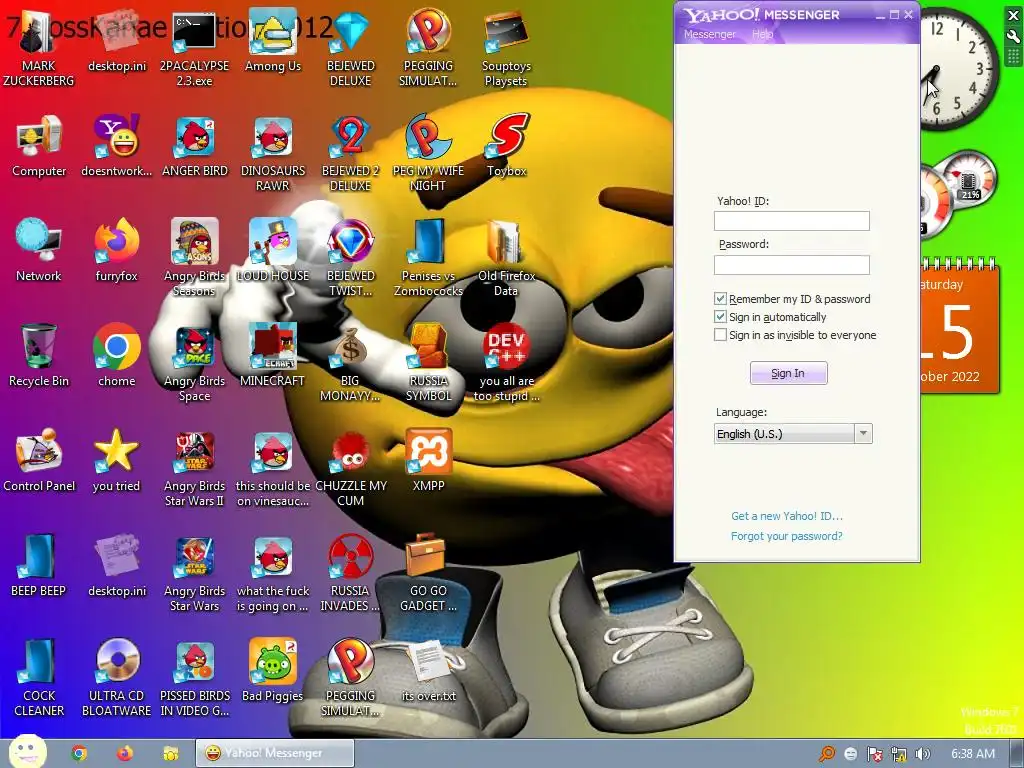Toggle Sign in automatically checkbox
The width and height of the screenshot is (1024, 768).
720,317
